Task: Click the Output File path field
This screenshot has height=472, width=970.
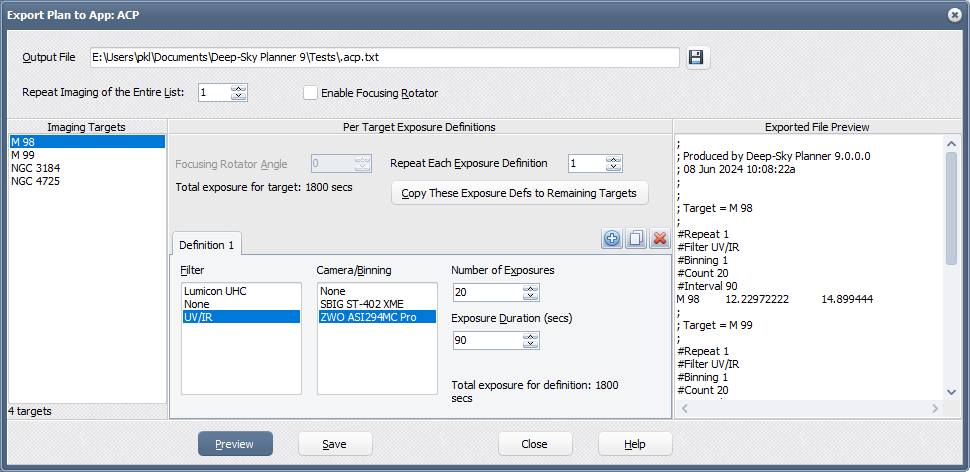Action: pos(384,57)
